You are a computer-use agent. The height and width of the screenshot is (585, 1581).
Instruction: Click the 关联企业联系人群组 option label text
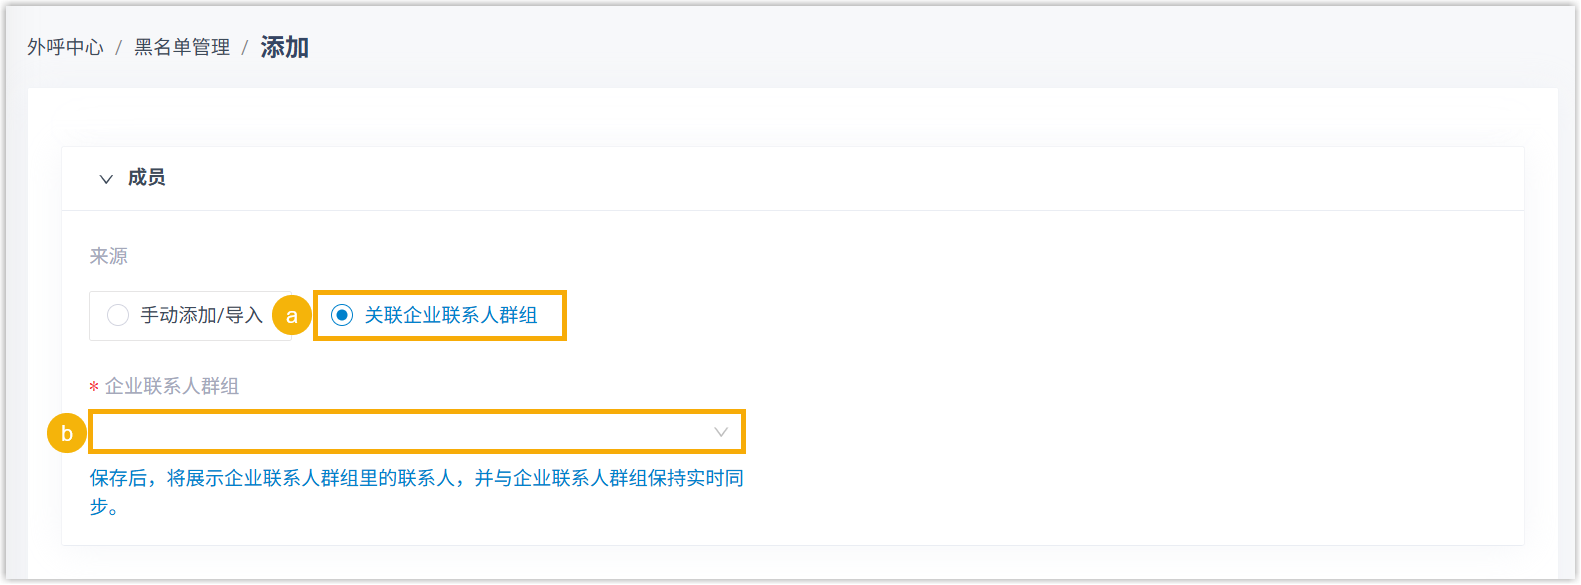click(x=451, y=315)
